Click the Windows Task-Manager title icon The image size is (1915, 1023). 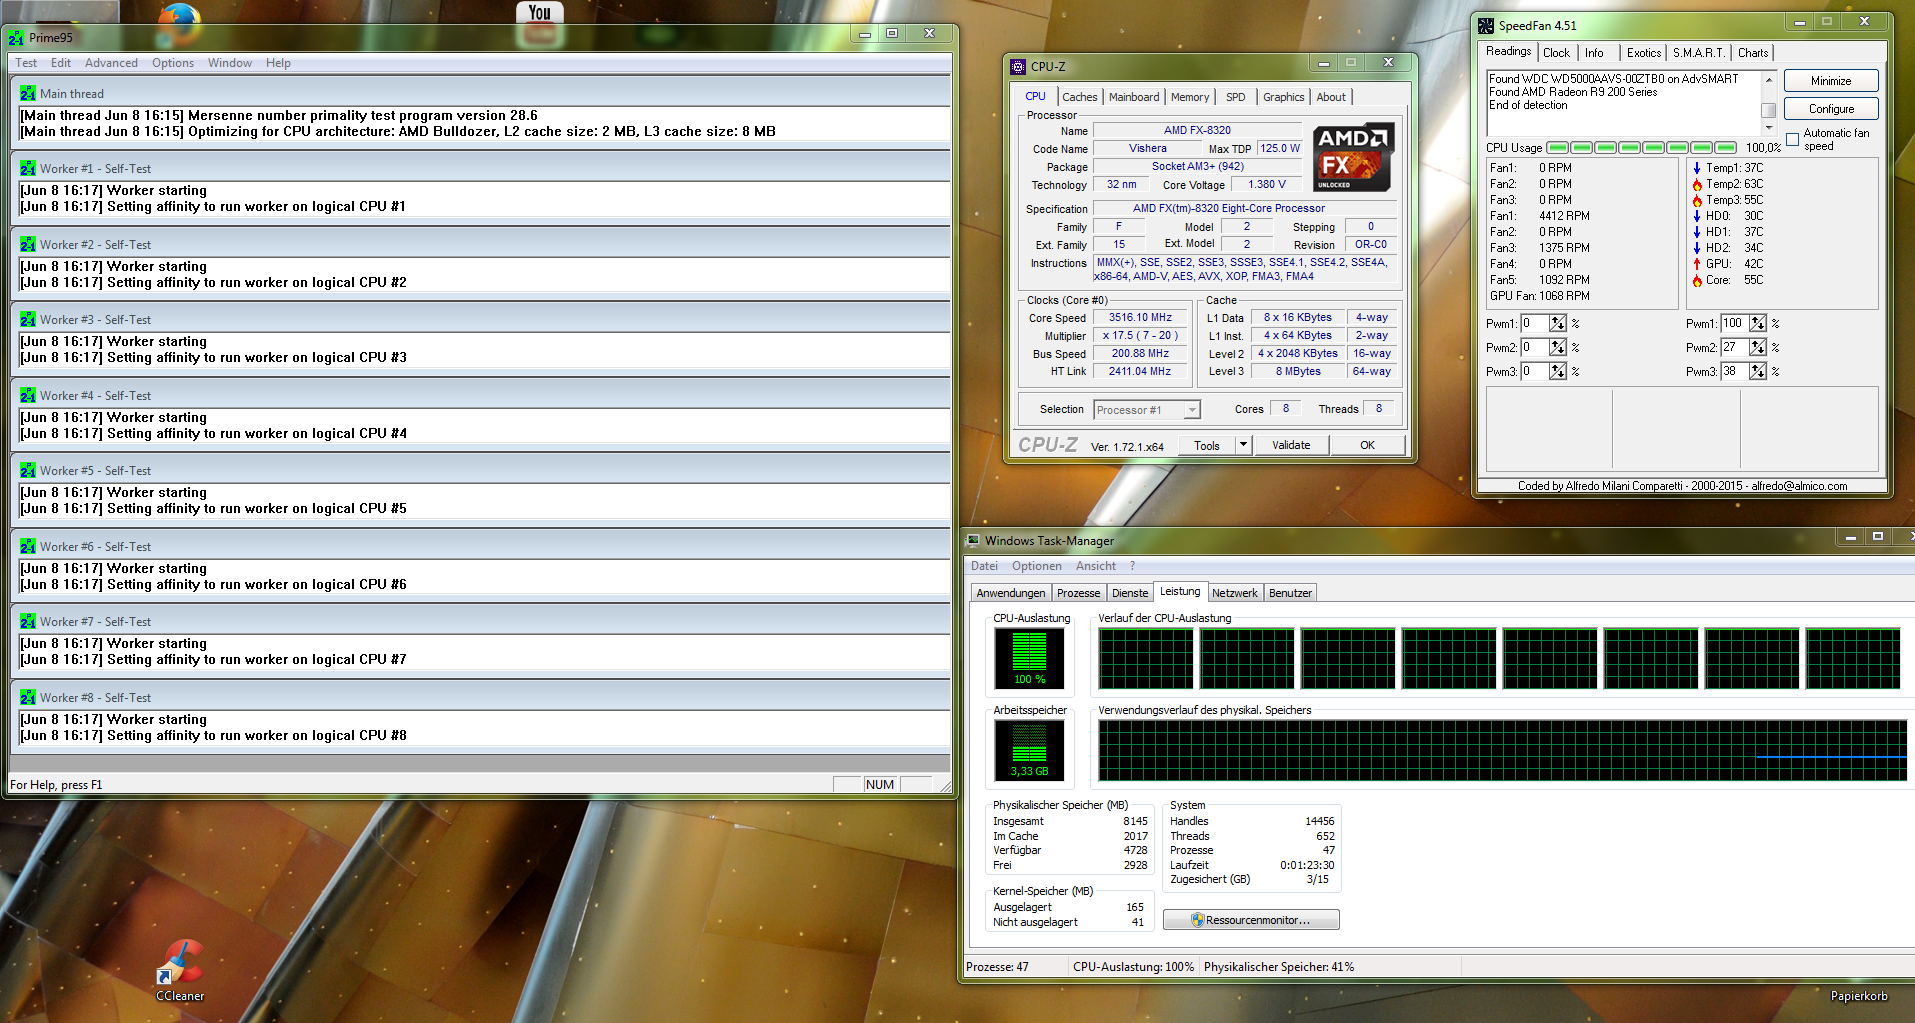point(973,541)
